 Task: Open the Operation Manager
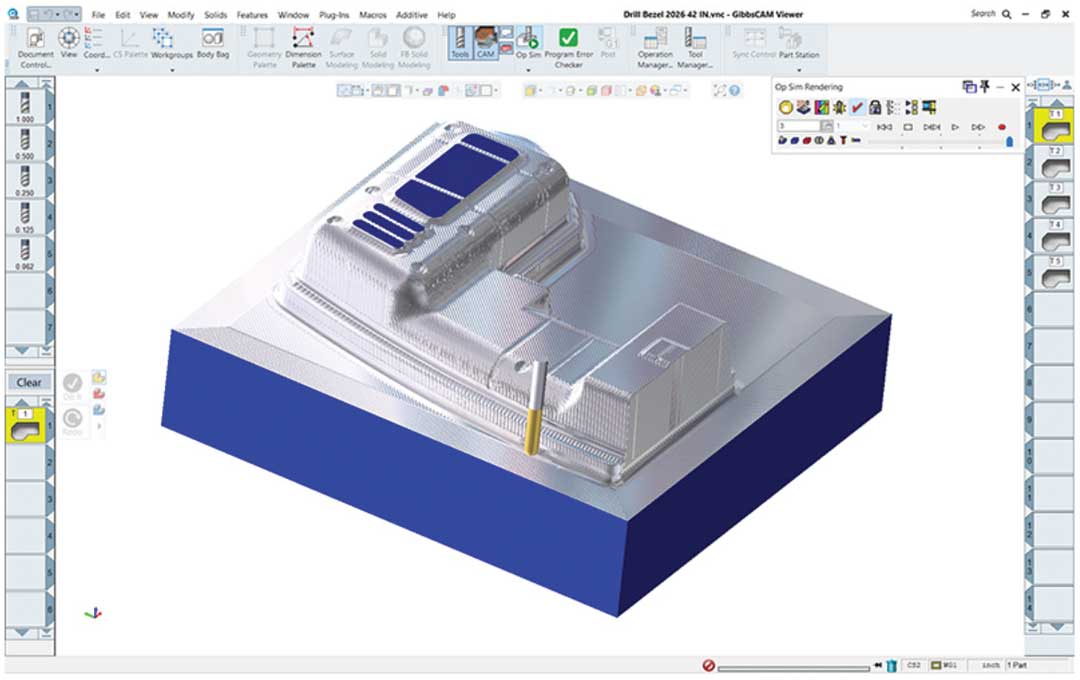(x=656, y=44)
